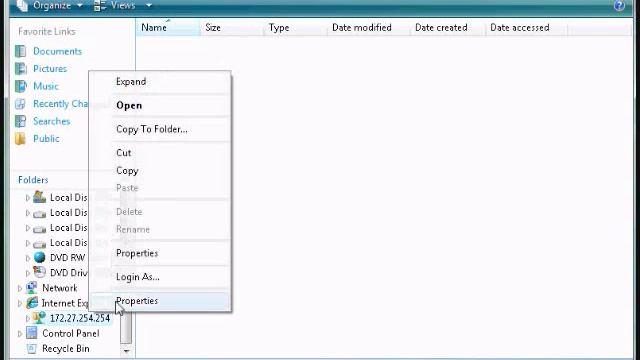Choose Cut in the context menu
Image resolution: width=640 pixels, height=360 pixels.
pos(160,153)
